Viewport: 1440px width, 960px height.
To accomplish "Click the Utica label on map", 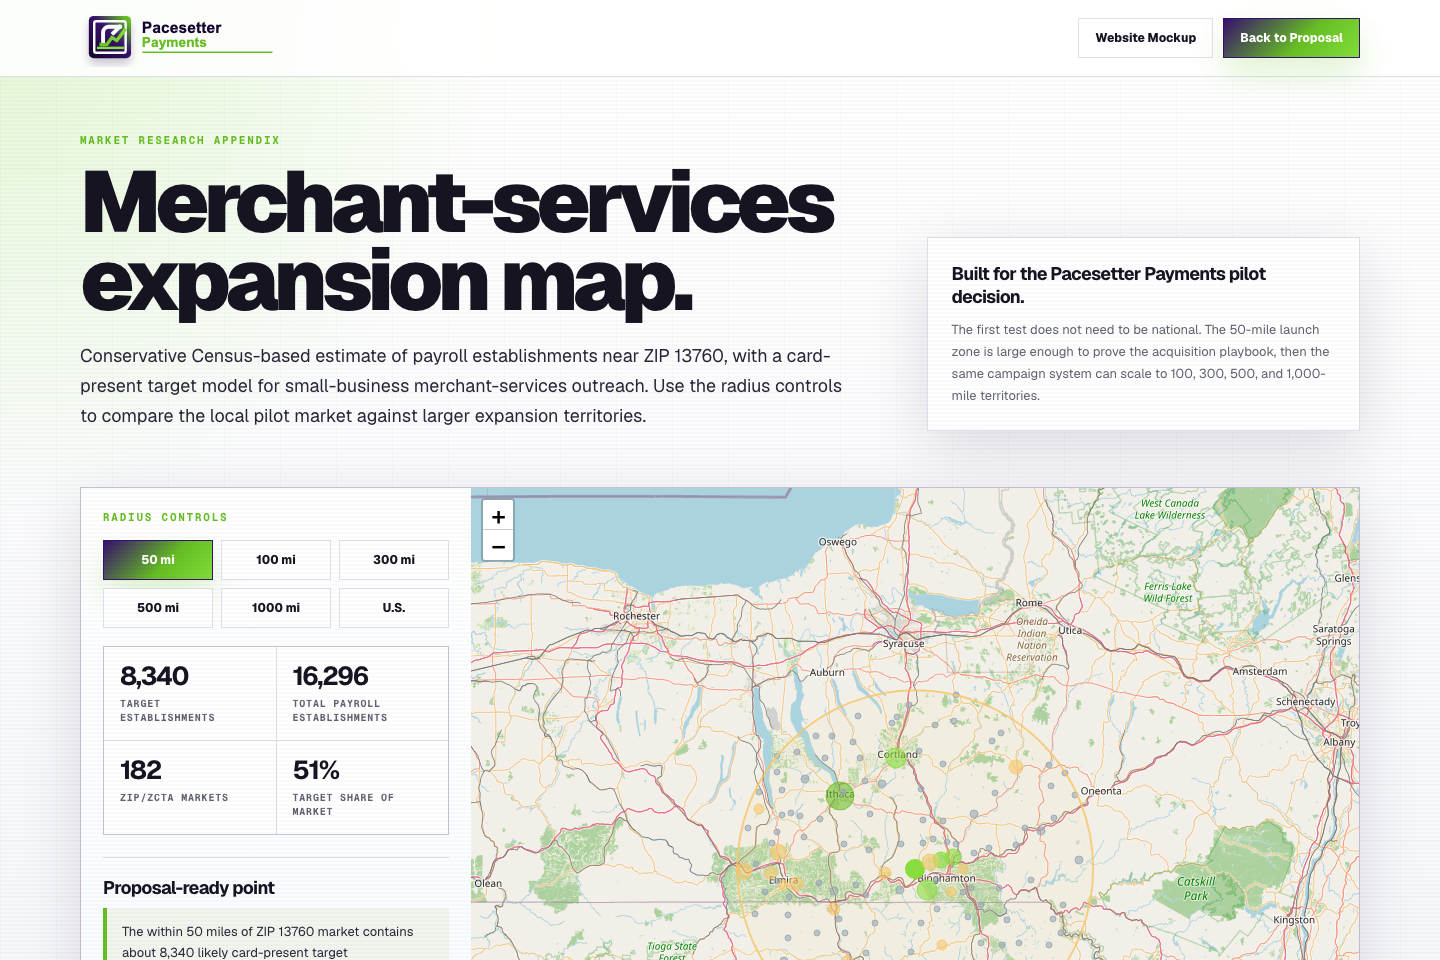I will pos(1070,631).
